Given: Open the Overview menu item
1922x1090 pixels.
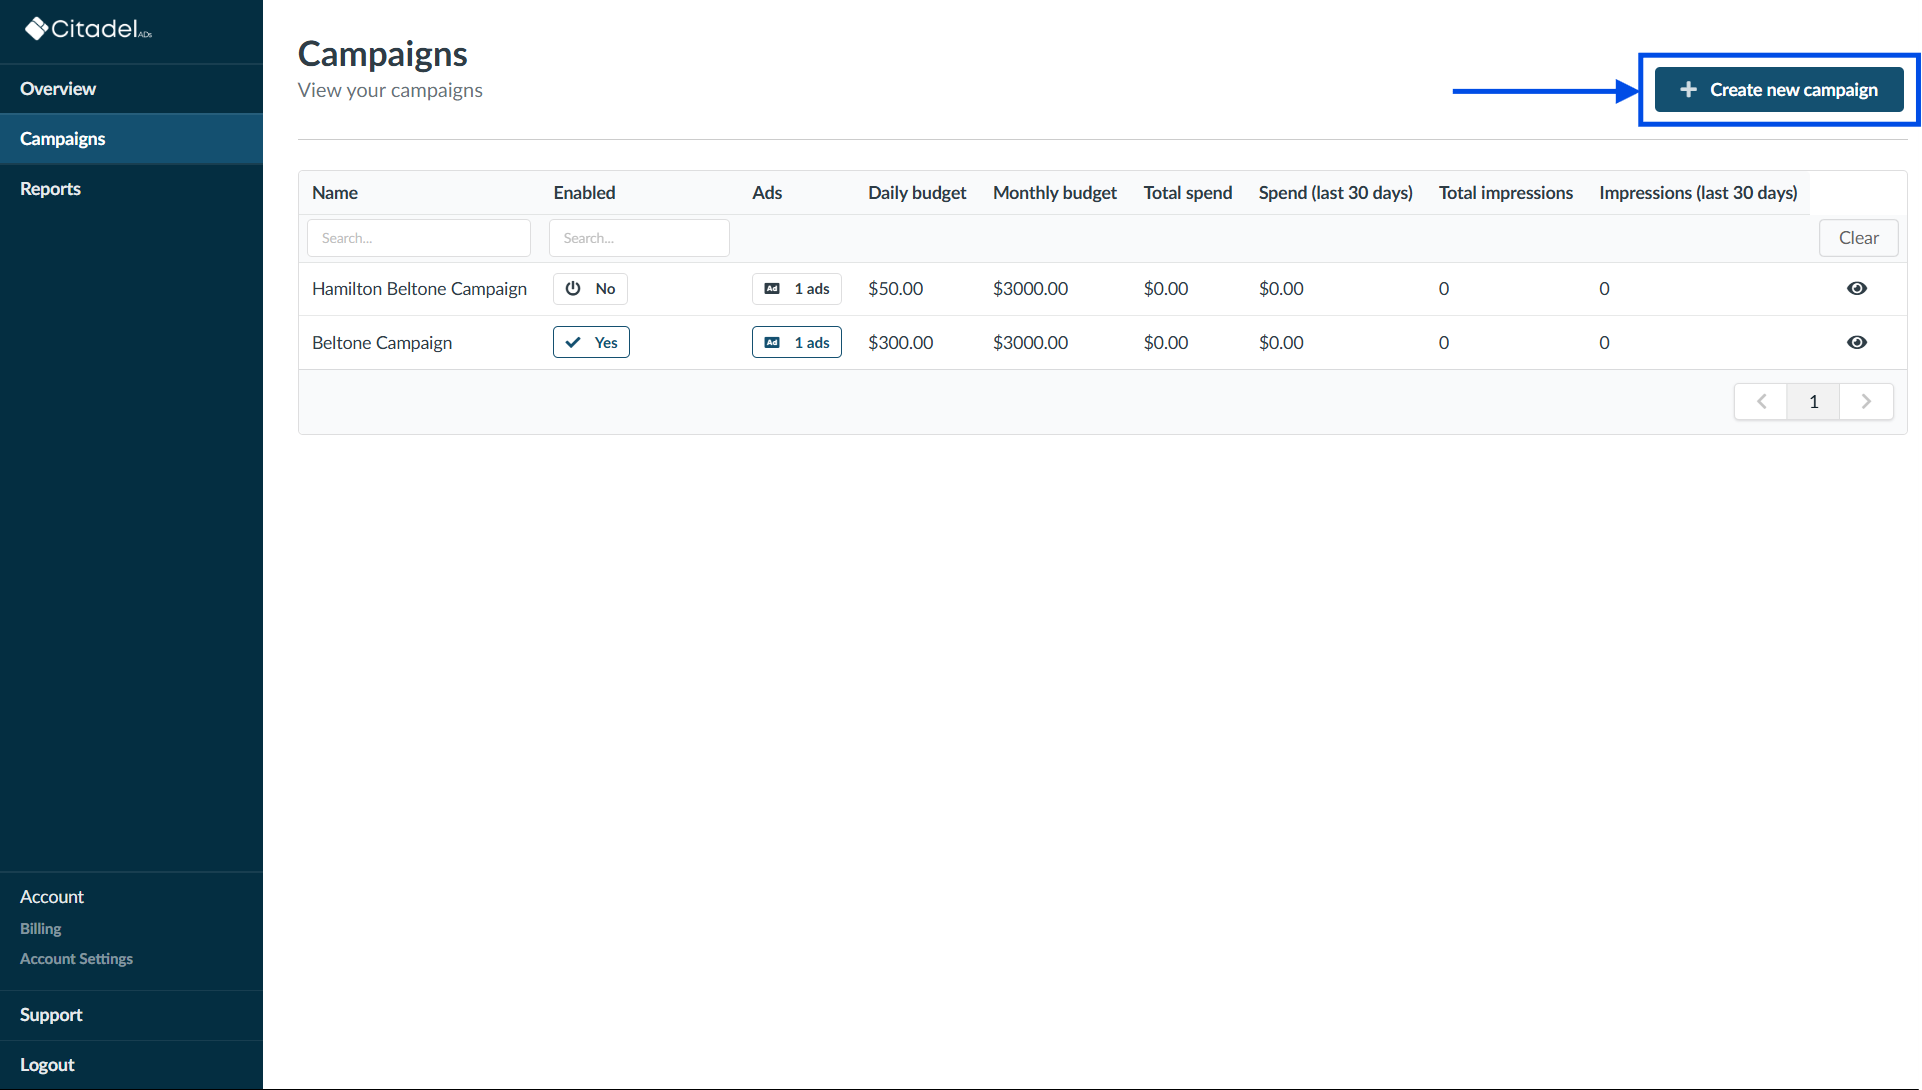Looking at the screenshot, I should [x=58, y=89].
